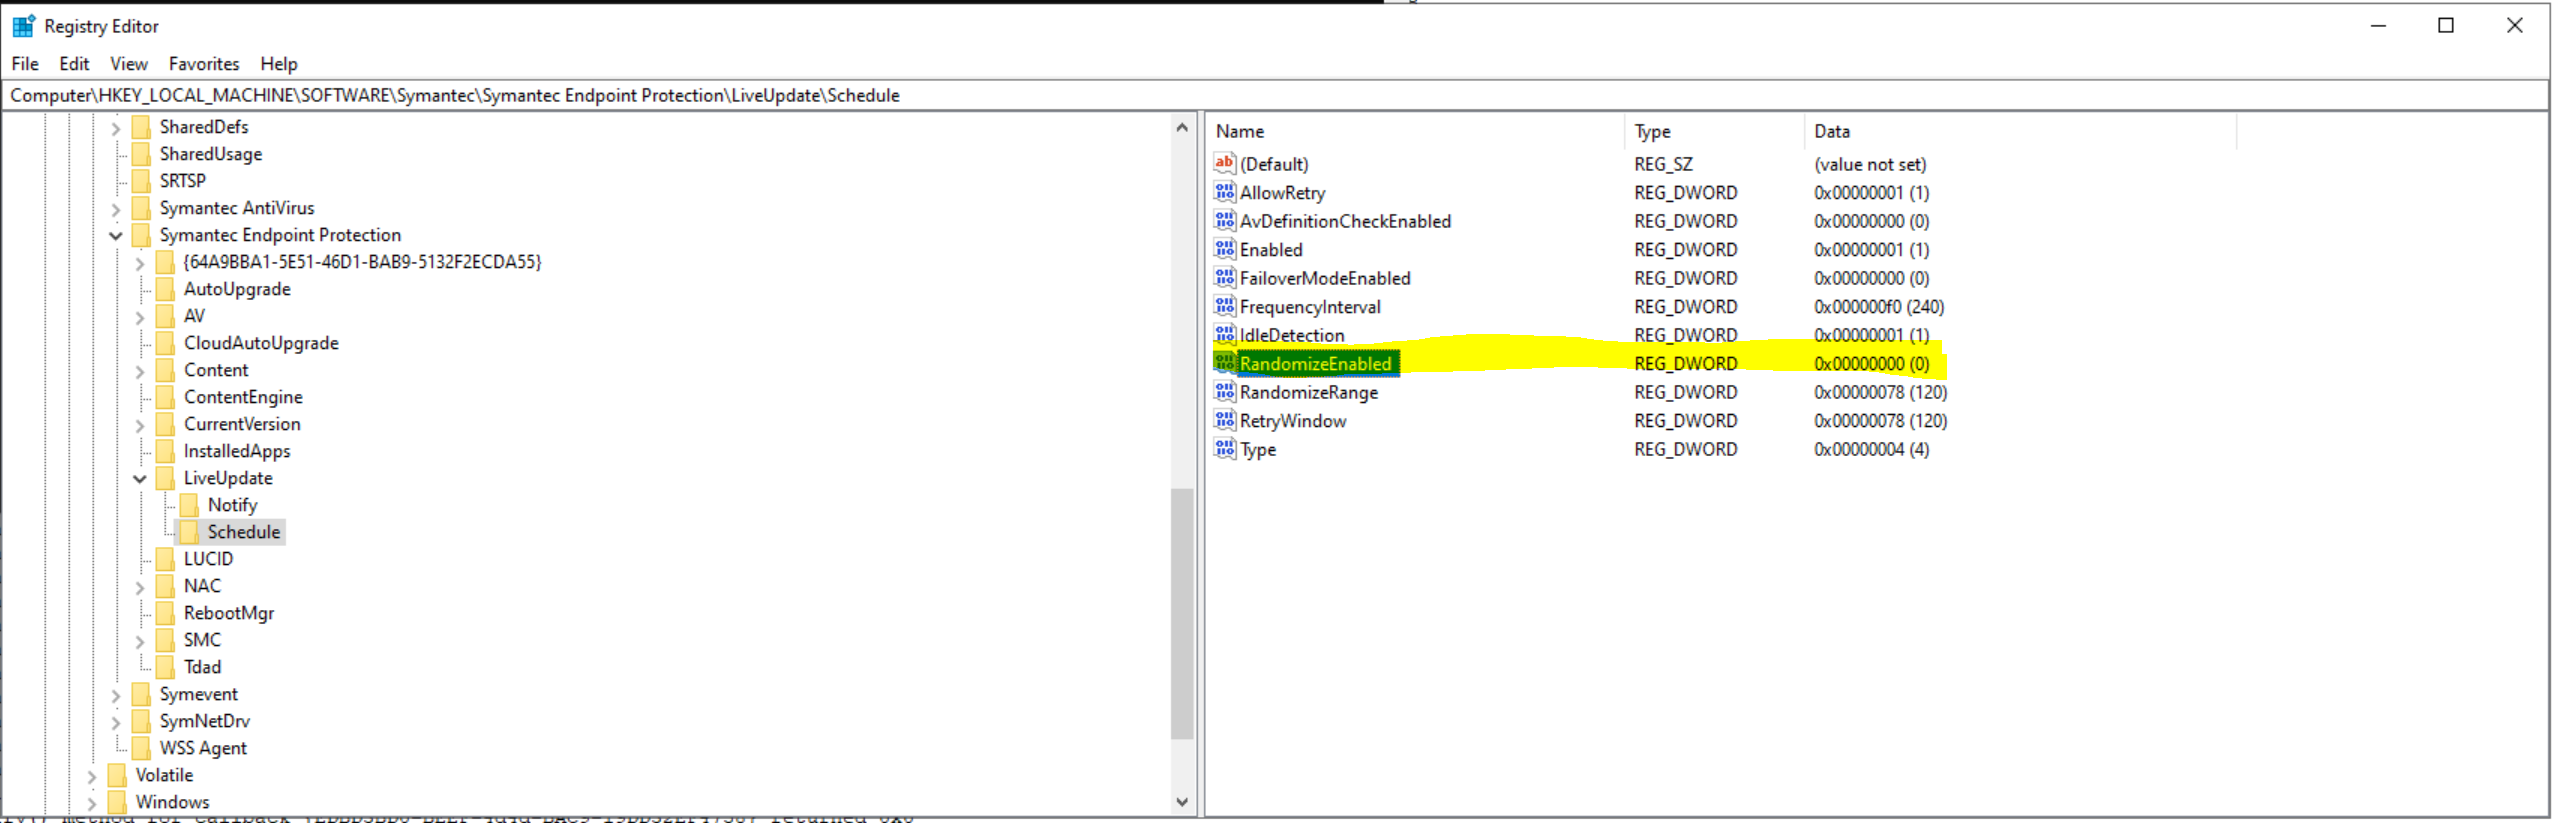This screenshot has width=2556, height=823.
Task: Click the Schedule folder icon
Action: pos(190,532)
